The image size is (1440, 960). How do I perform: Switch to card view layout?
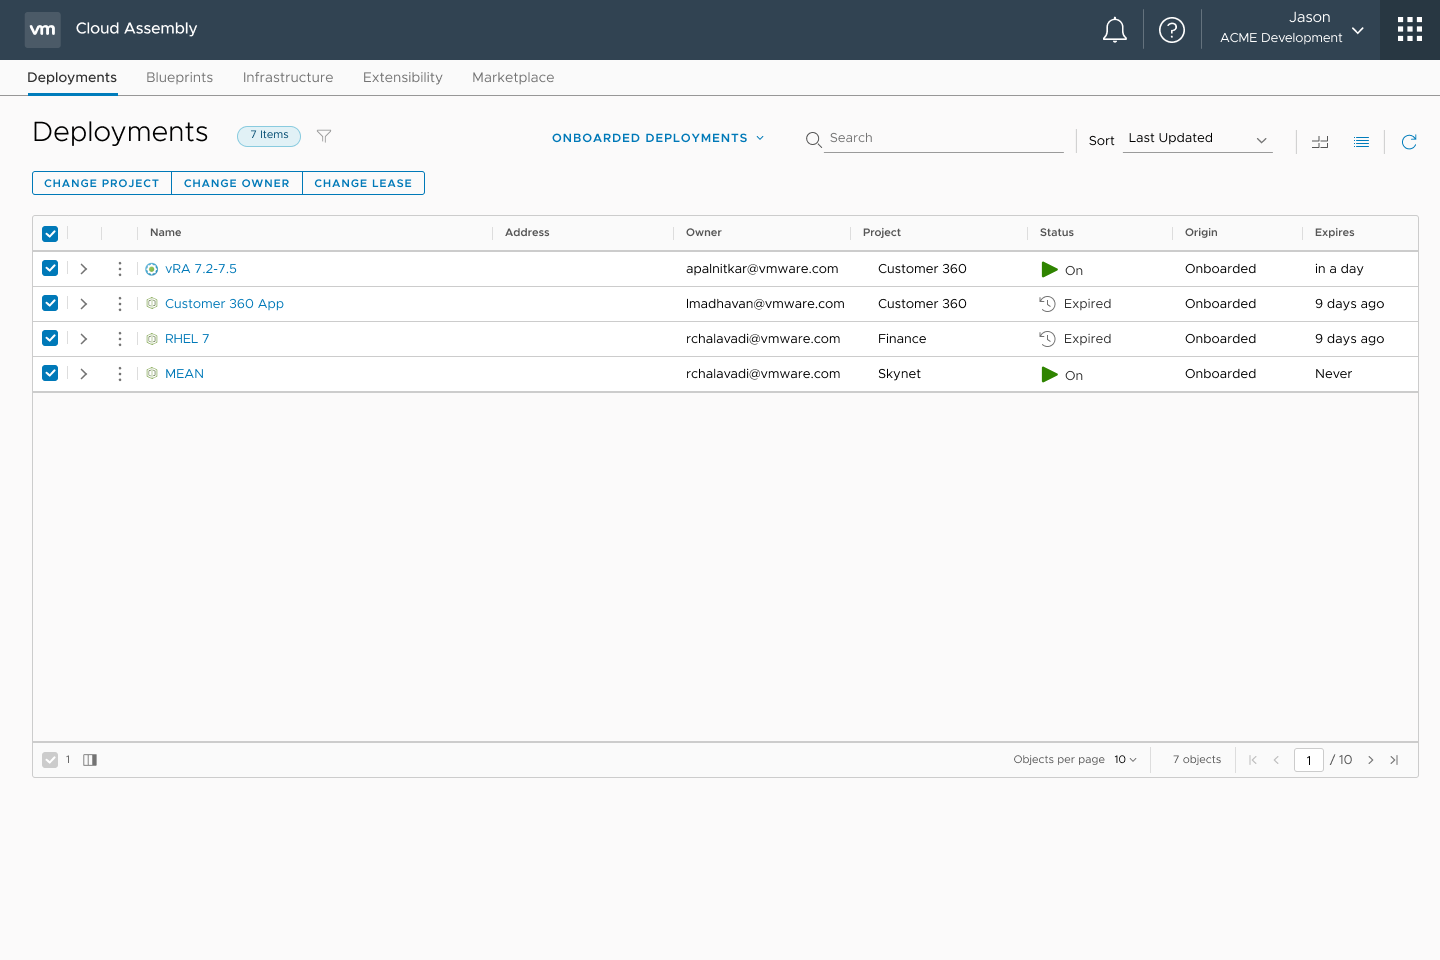tap(1320, 142)
